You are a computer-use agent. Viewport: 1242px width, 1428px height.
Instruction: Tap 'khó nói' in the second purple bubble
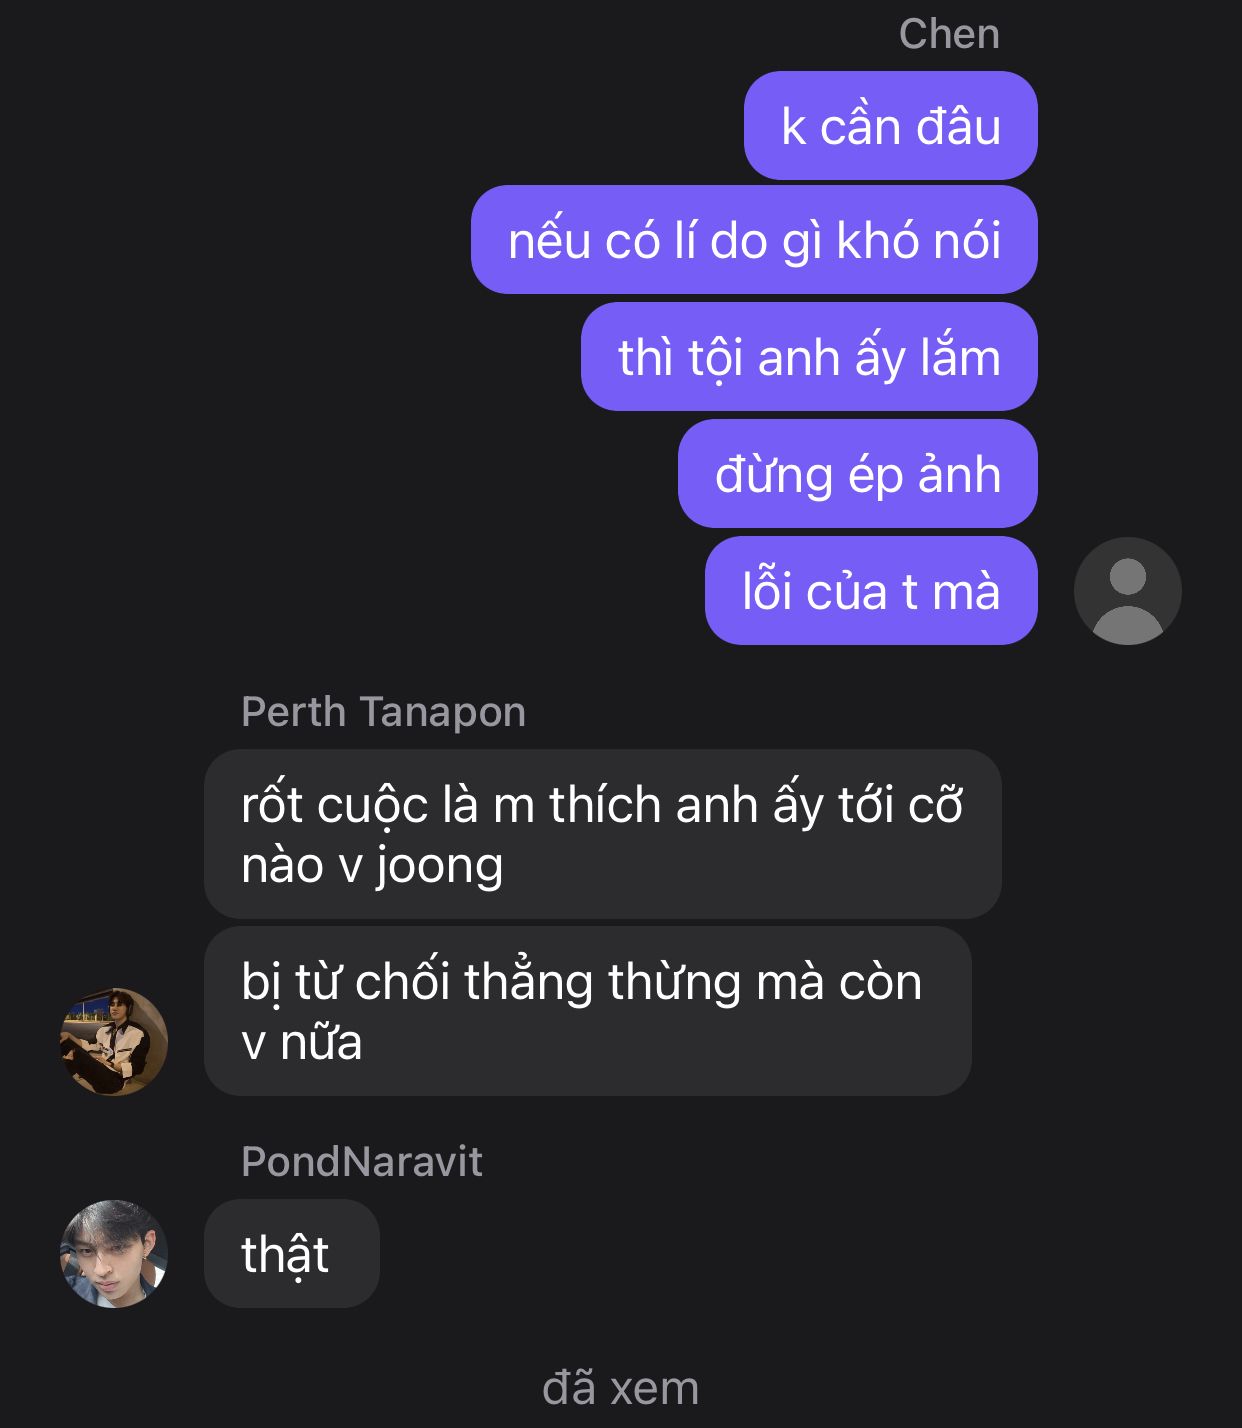[x=918, y=241]
